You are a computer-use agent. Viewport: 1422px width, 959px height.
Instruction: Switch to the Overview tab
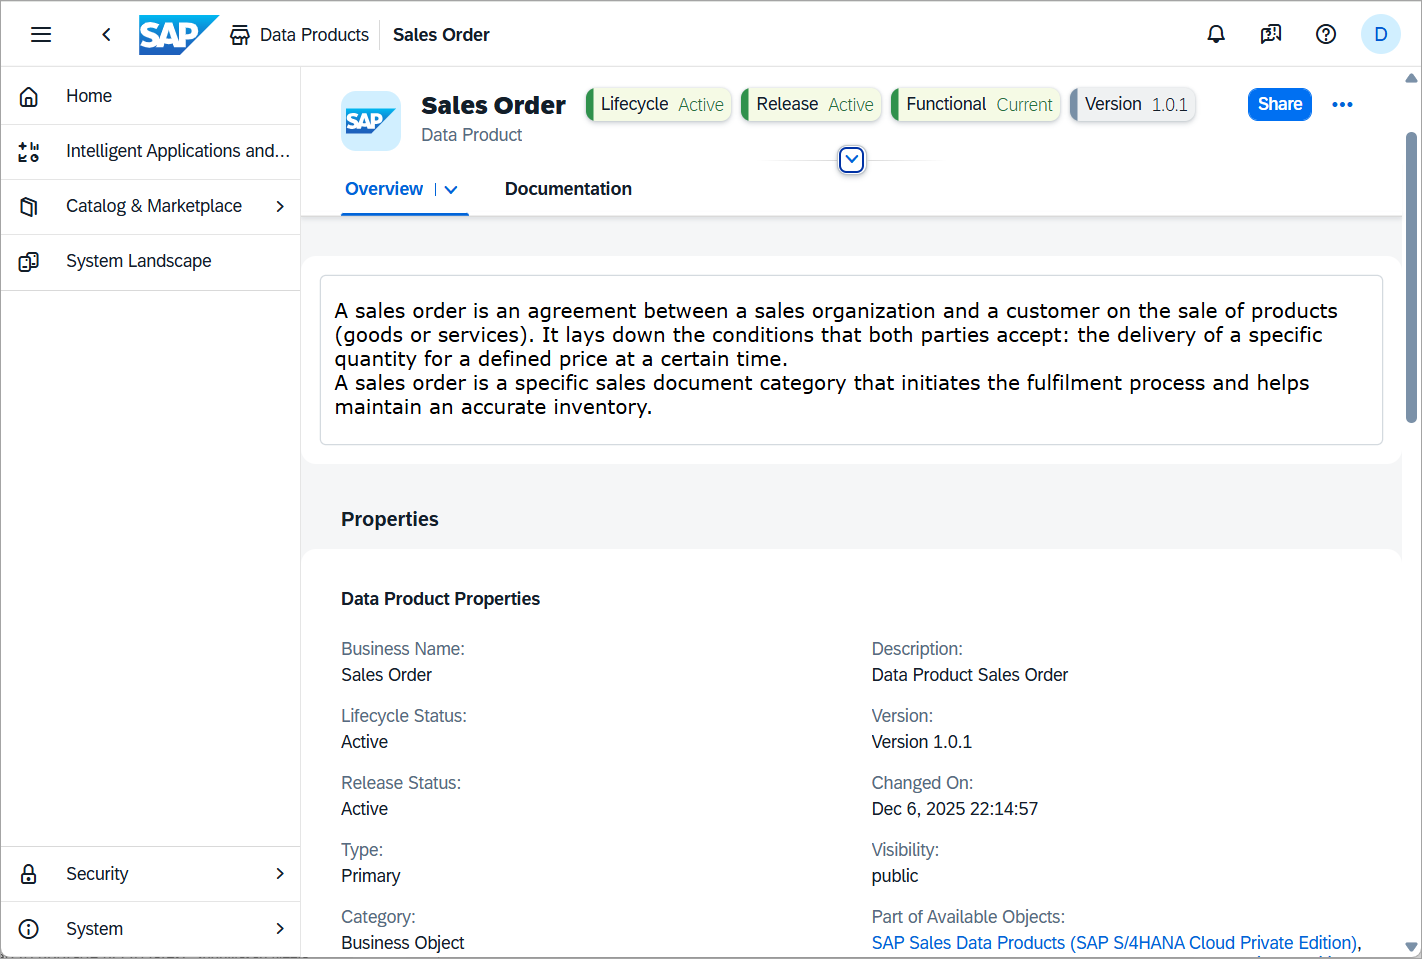tap(384, 189)
